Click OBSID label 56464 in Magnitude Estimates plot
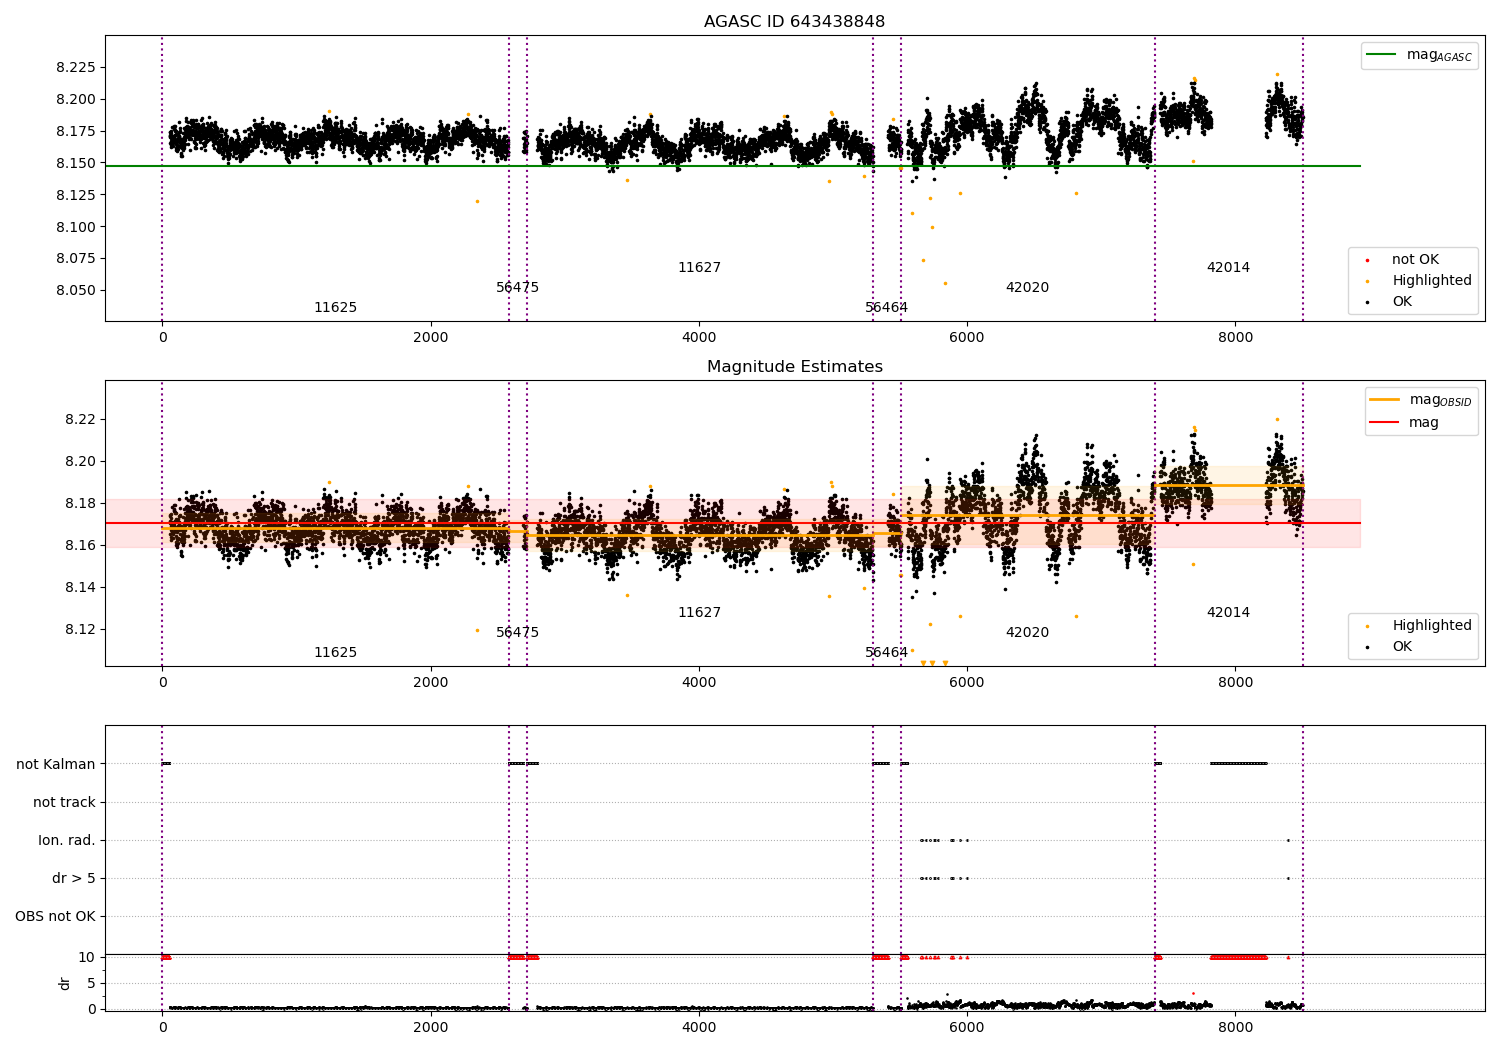1500x1050 pixels. pos(886,653)
